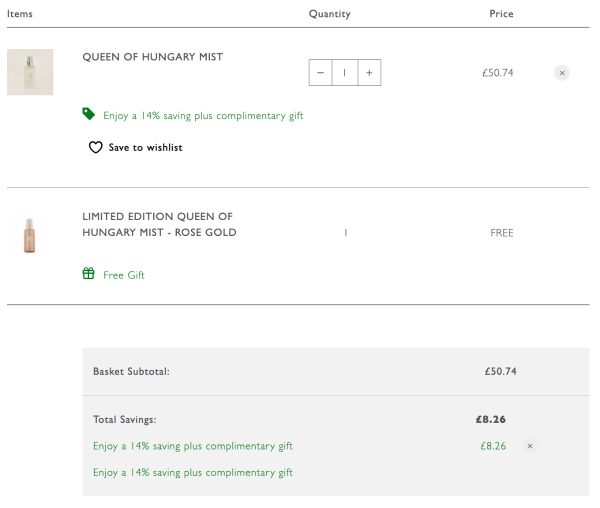
Task: Click the Save to wishlist text
Action: pos(145,148)
